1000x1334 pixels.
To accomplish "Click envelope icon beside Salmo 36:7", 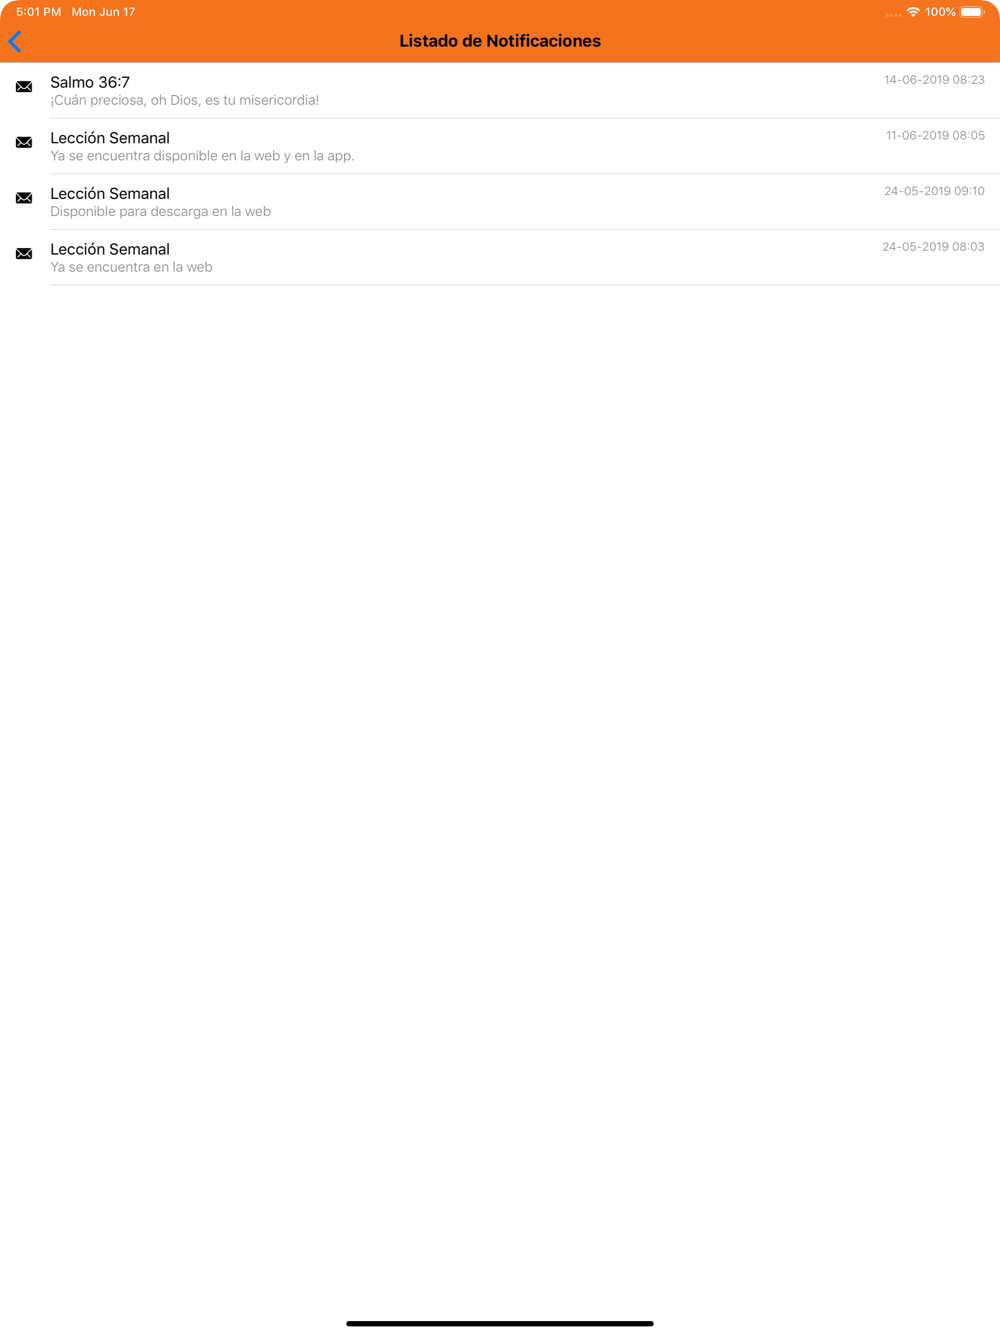I will (x=24, y=87).
